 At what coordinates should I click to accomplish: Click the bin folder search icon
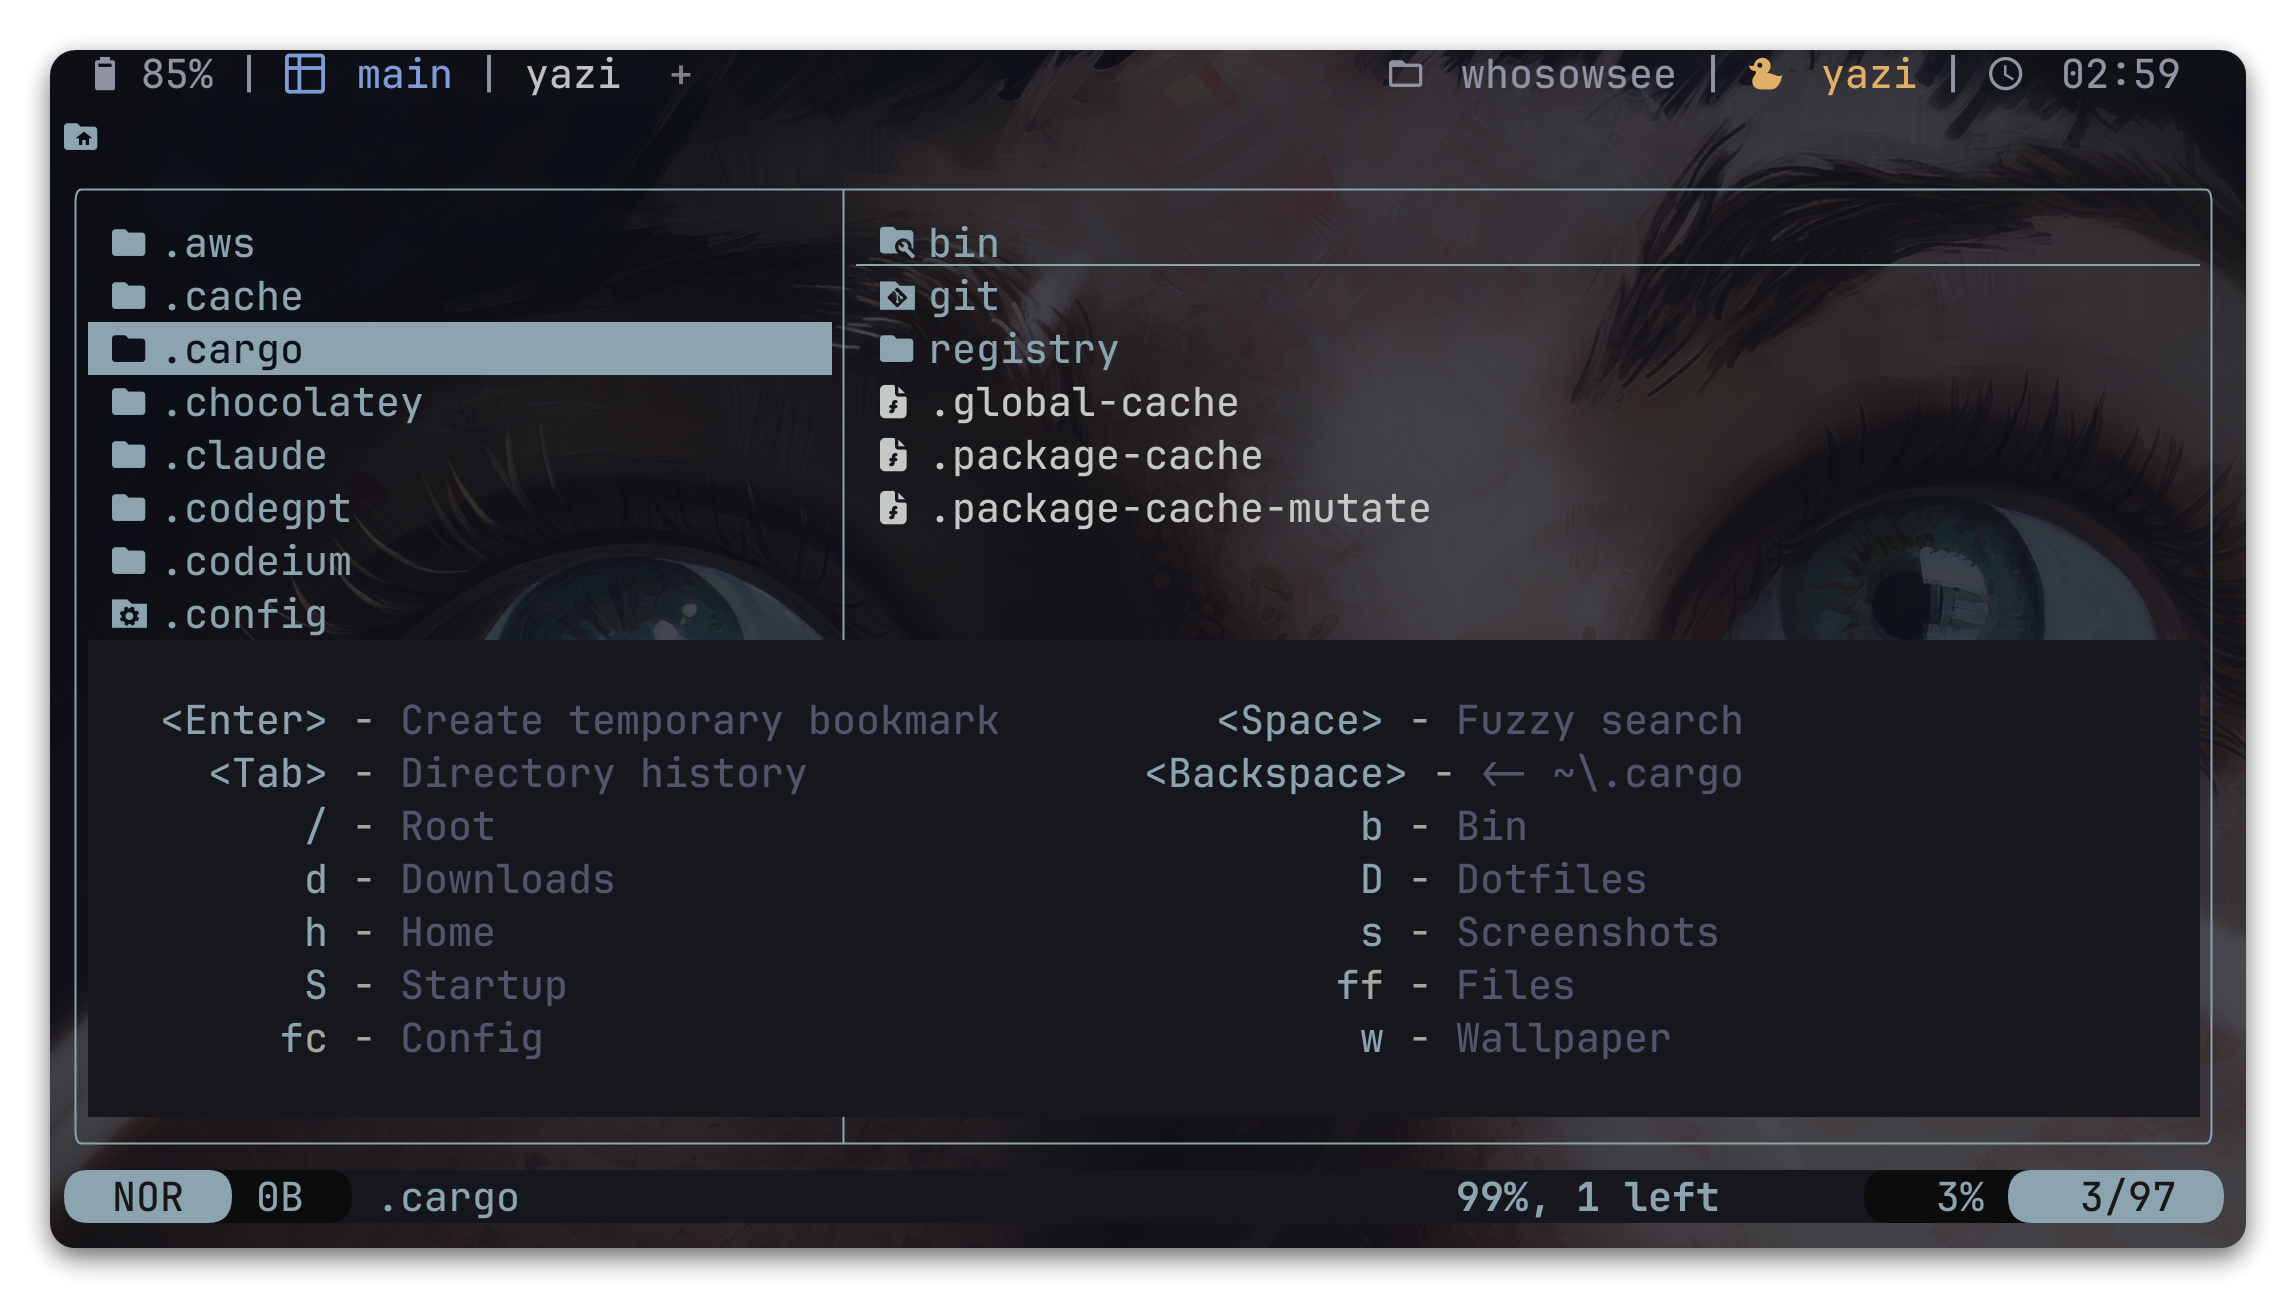[x=897, y=243]
